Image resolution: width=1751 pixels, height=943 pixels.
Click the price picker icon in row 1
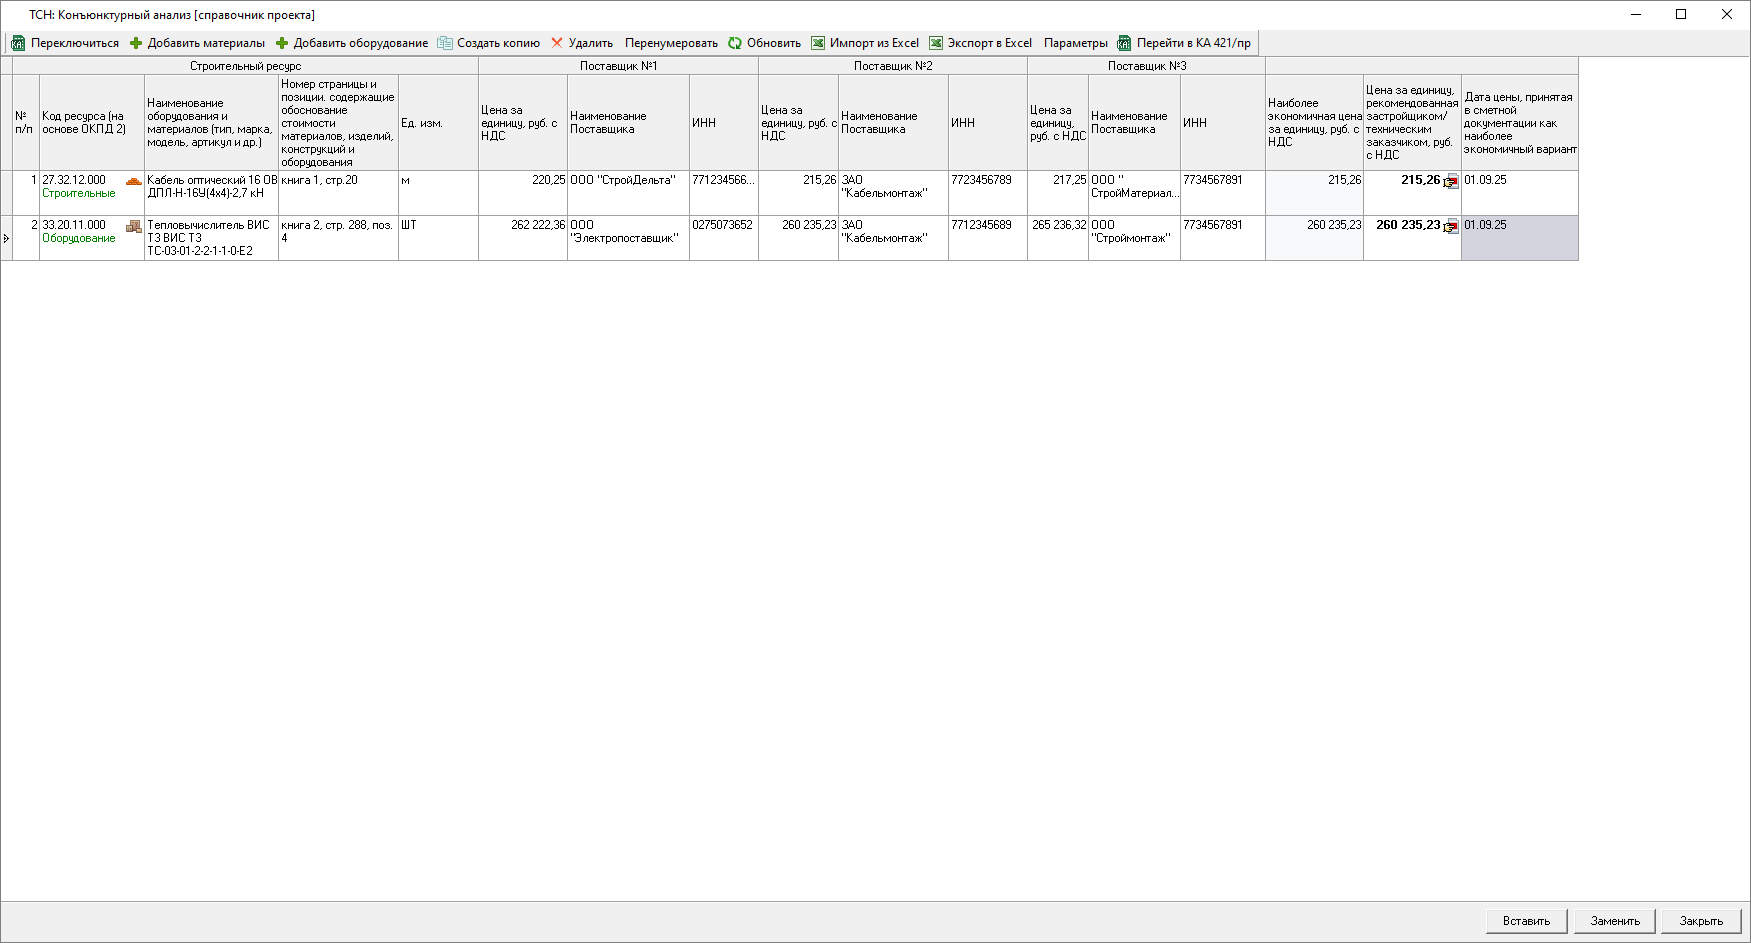(1451, 182)
